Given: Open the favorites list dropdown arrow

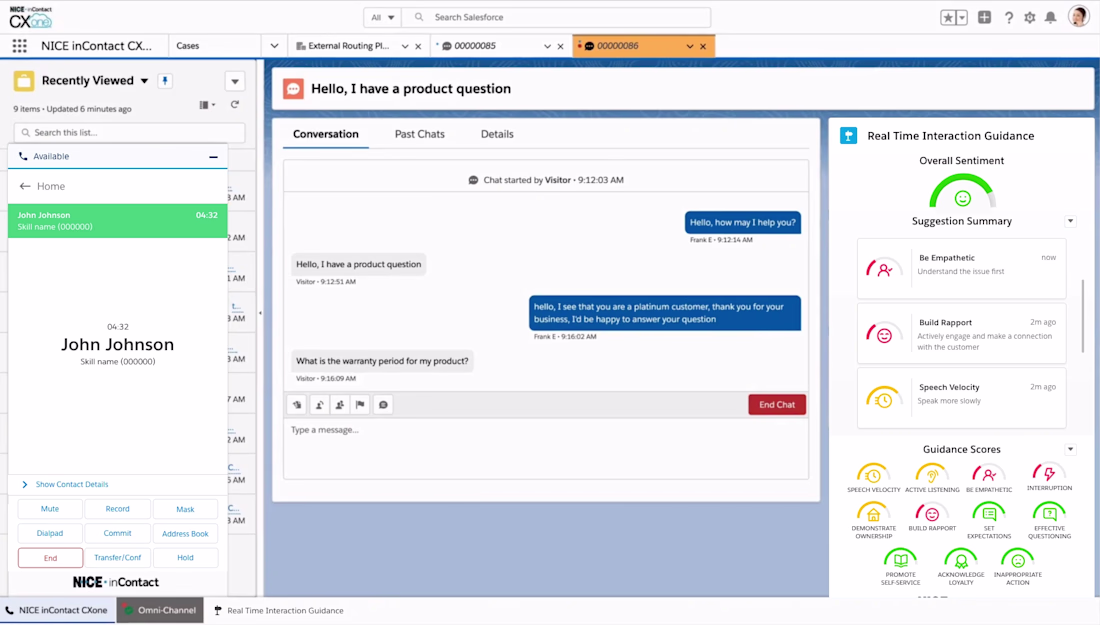Looking at the screenshot, I should tap(962, 18).
